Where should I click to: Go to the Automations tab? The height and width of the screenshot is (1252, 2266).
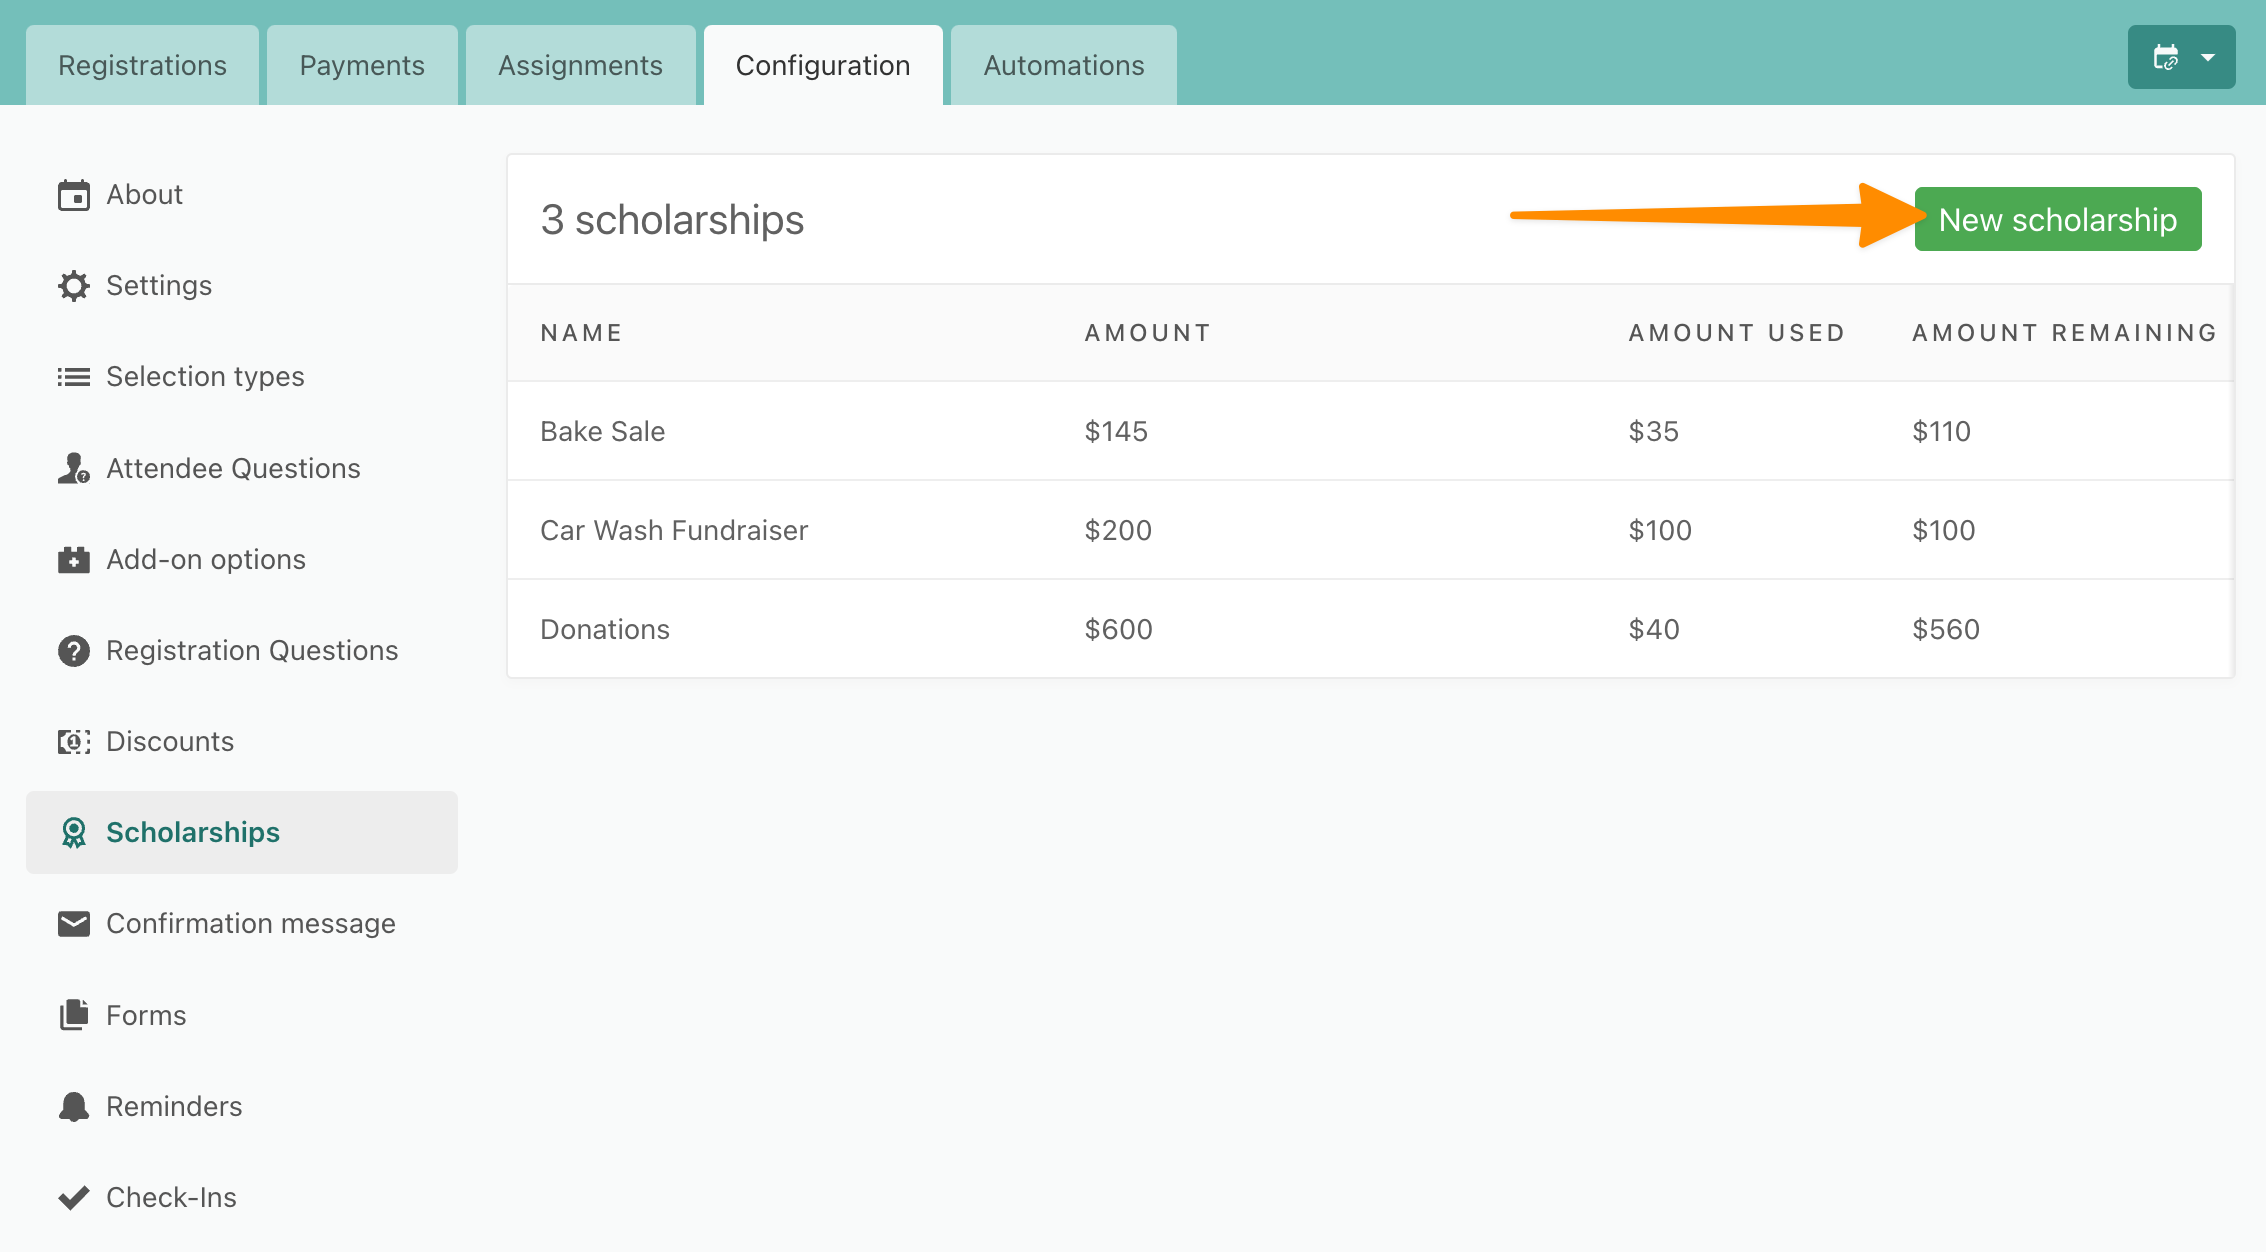[1064, 65]
